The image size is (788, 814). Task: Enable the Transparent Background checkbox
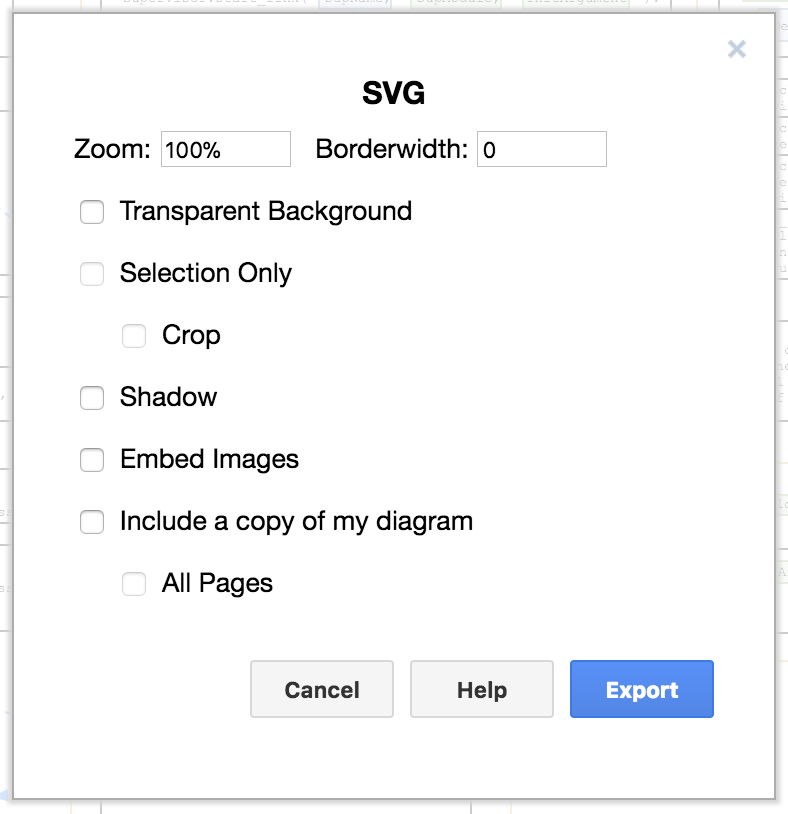pyautogui.click(x=92, y=212)
